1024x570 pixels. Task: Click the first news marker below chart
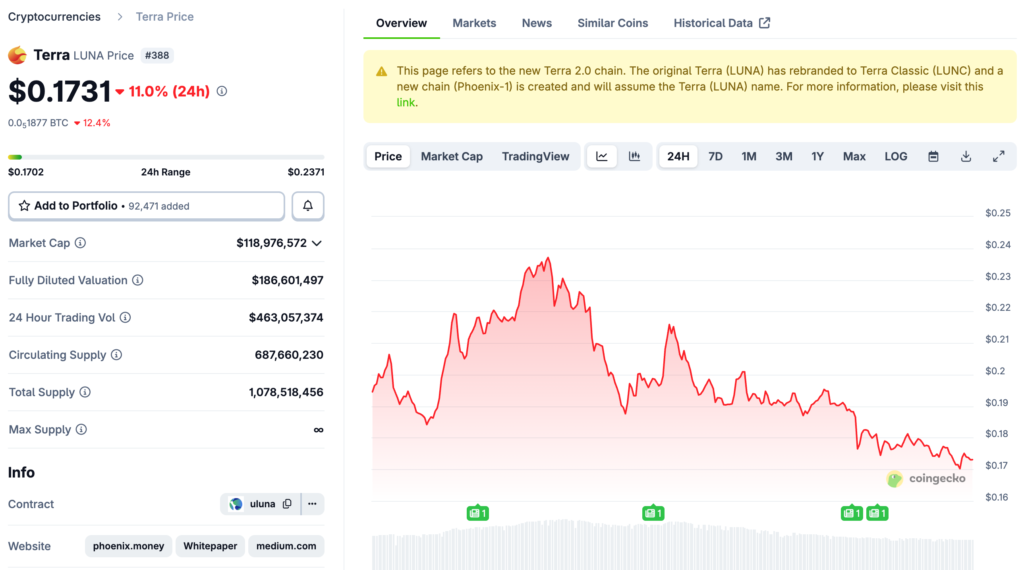pos(477,513)
